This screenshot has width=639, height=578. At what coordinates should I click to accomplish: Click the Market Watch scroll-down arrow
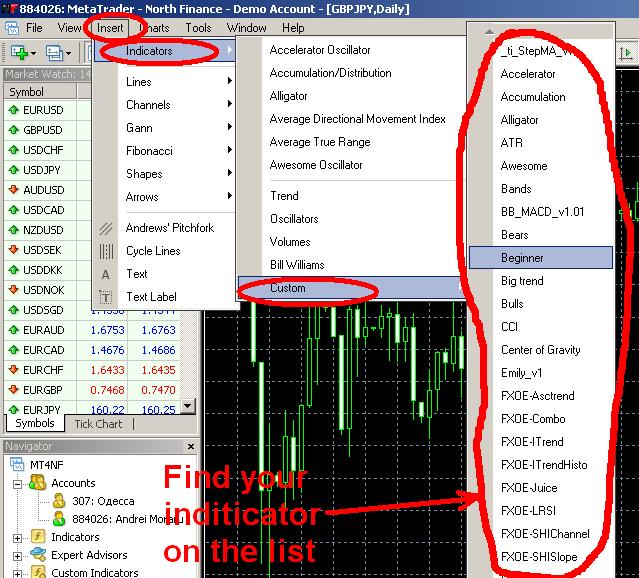(187, 406)
